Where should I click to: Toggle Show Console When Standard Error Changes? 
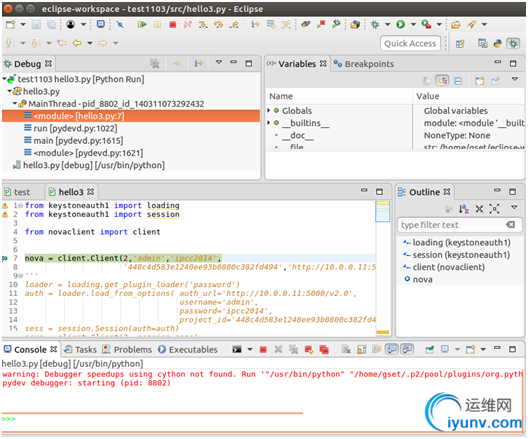(x=407, y=349)
